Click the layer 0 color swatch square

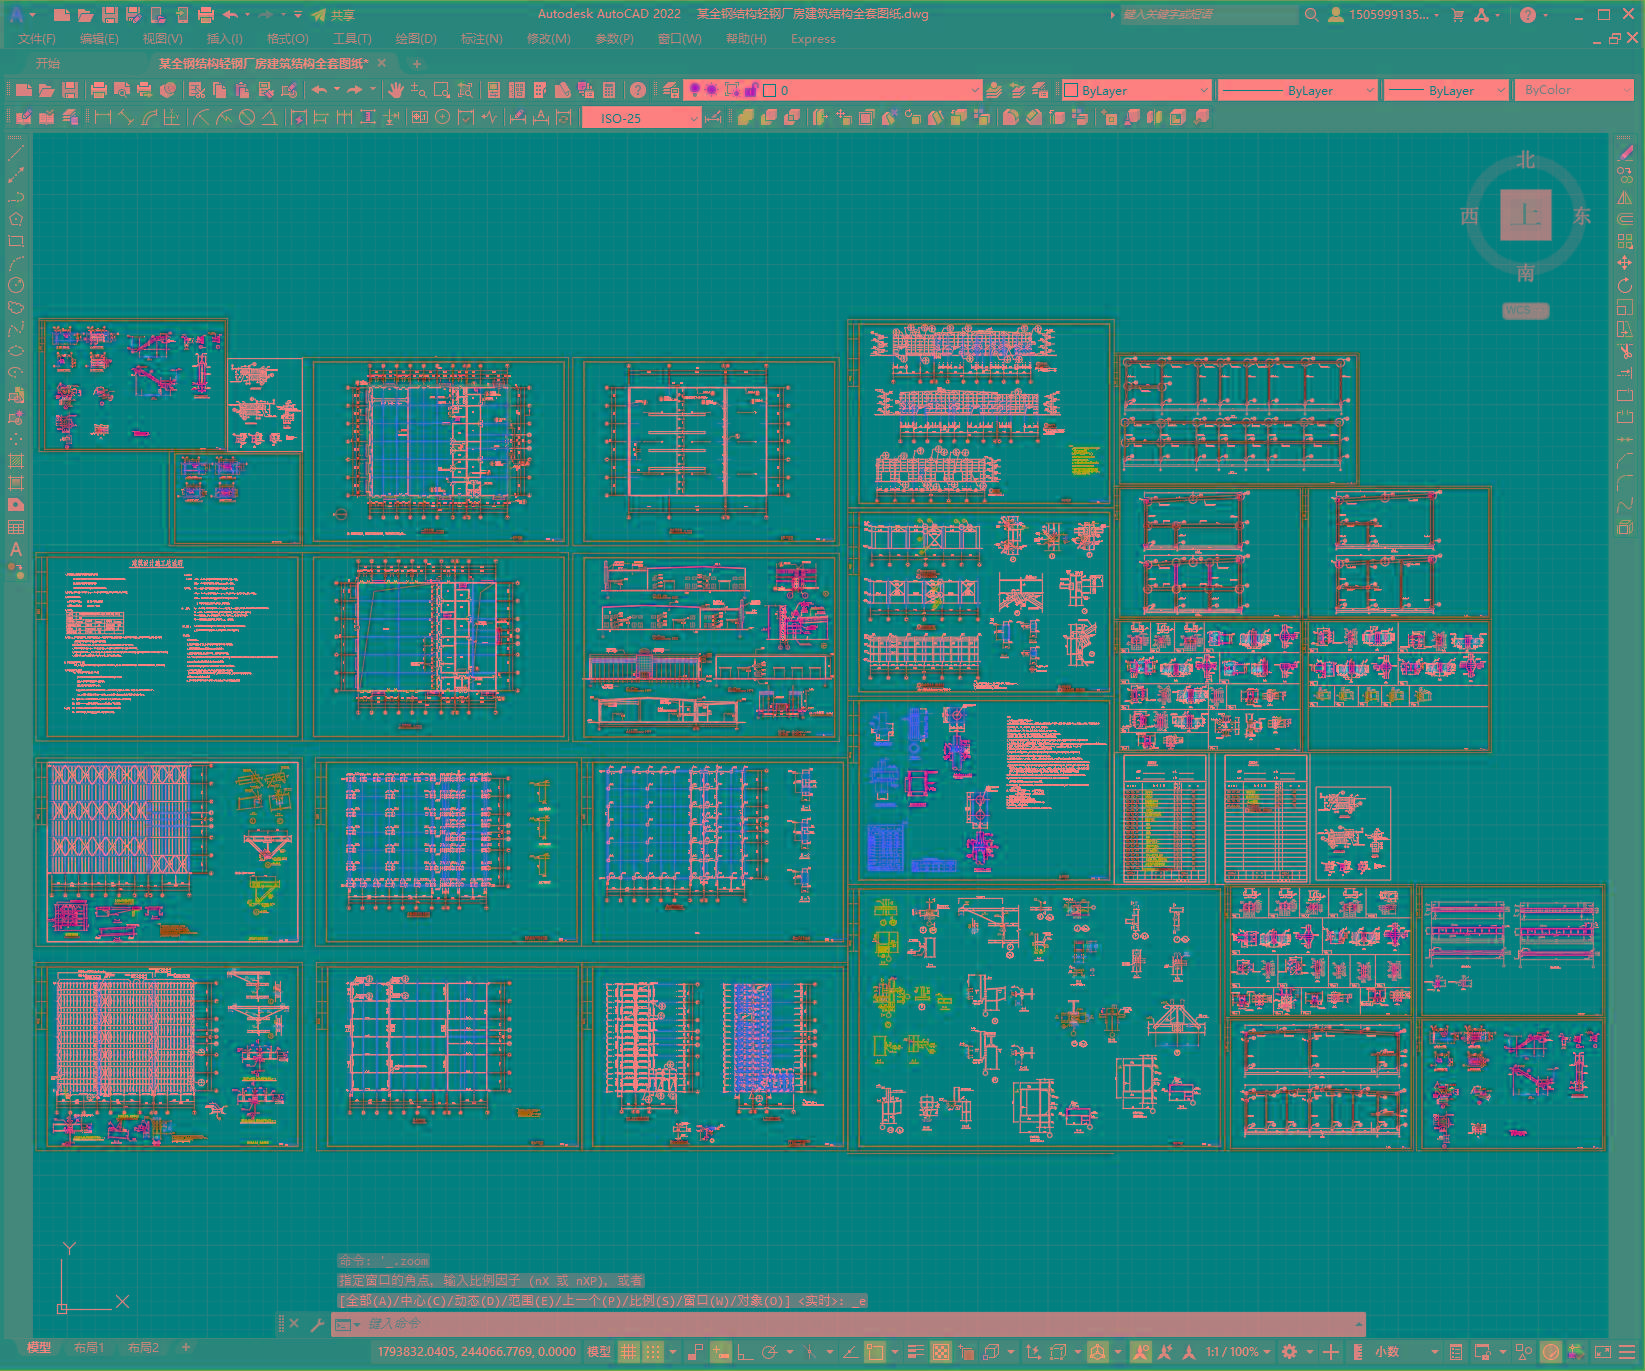[770, 90]
